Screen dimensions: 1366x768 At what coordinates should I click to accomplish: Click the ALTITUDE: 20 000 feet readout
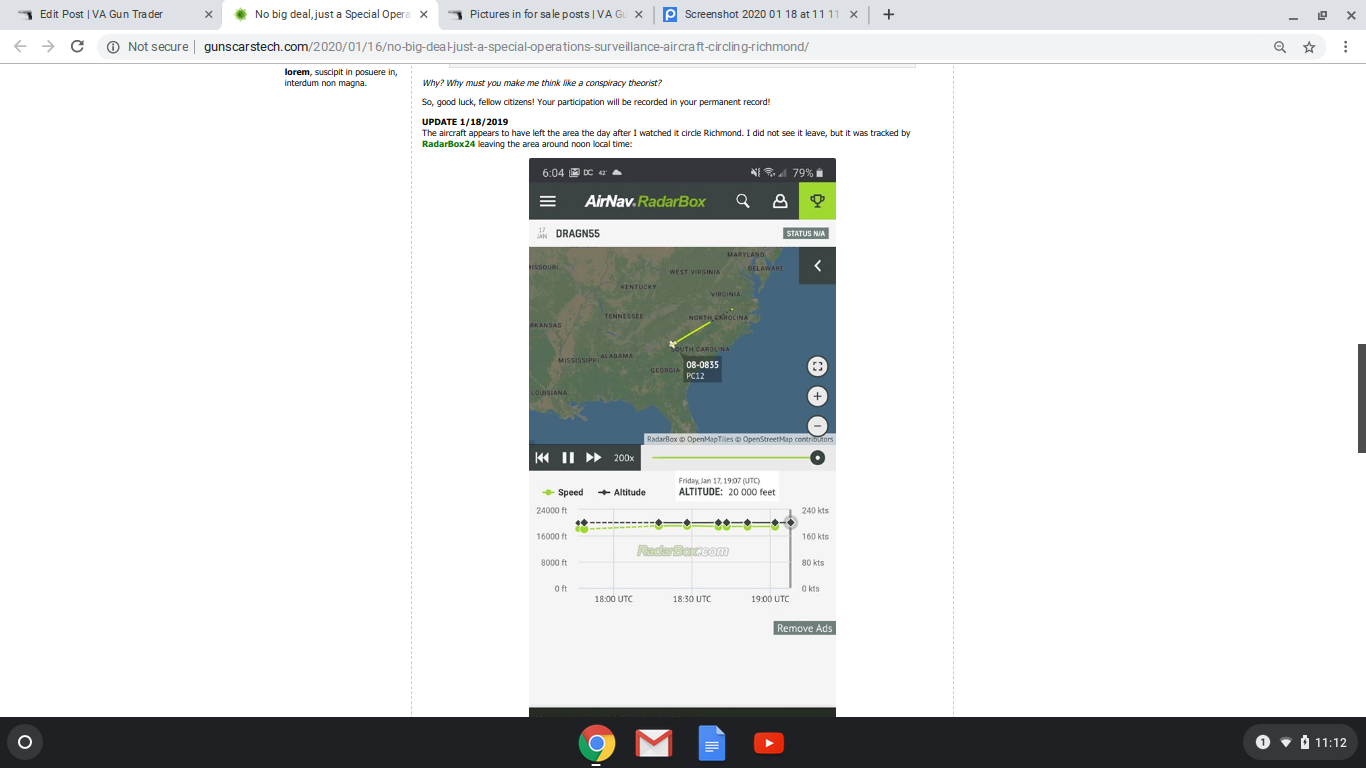[x=727, y=492]
